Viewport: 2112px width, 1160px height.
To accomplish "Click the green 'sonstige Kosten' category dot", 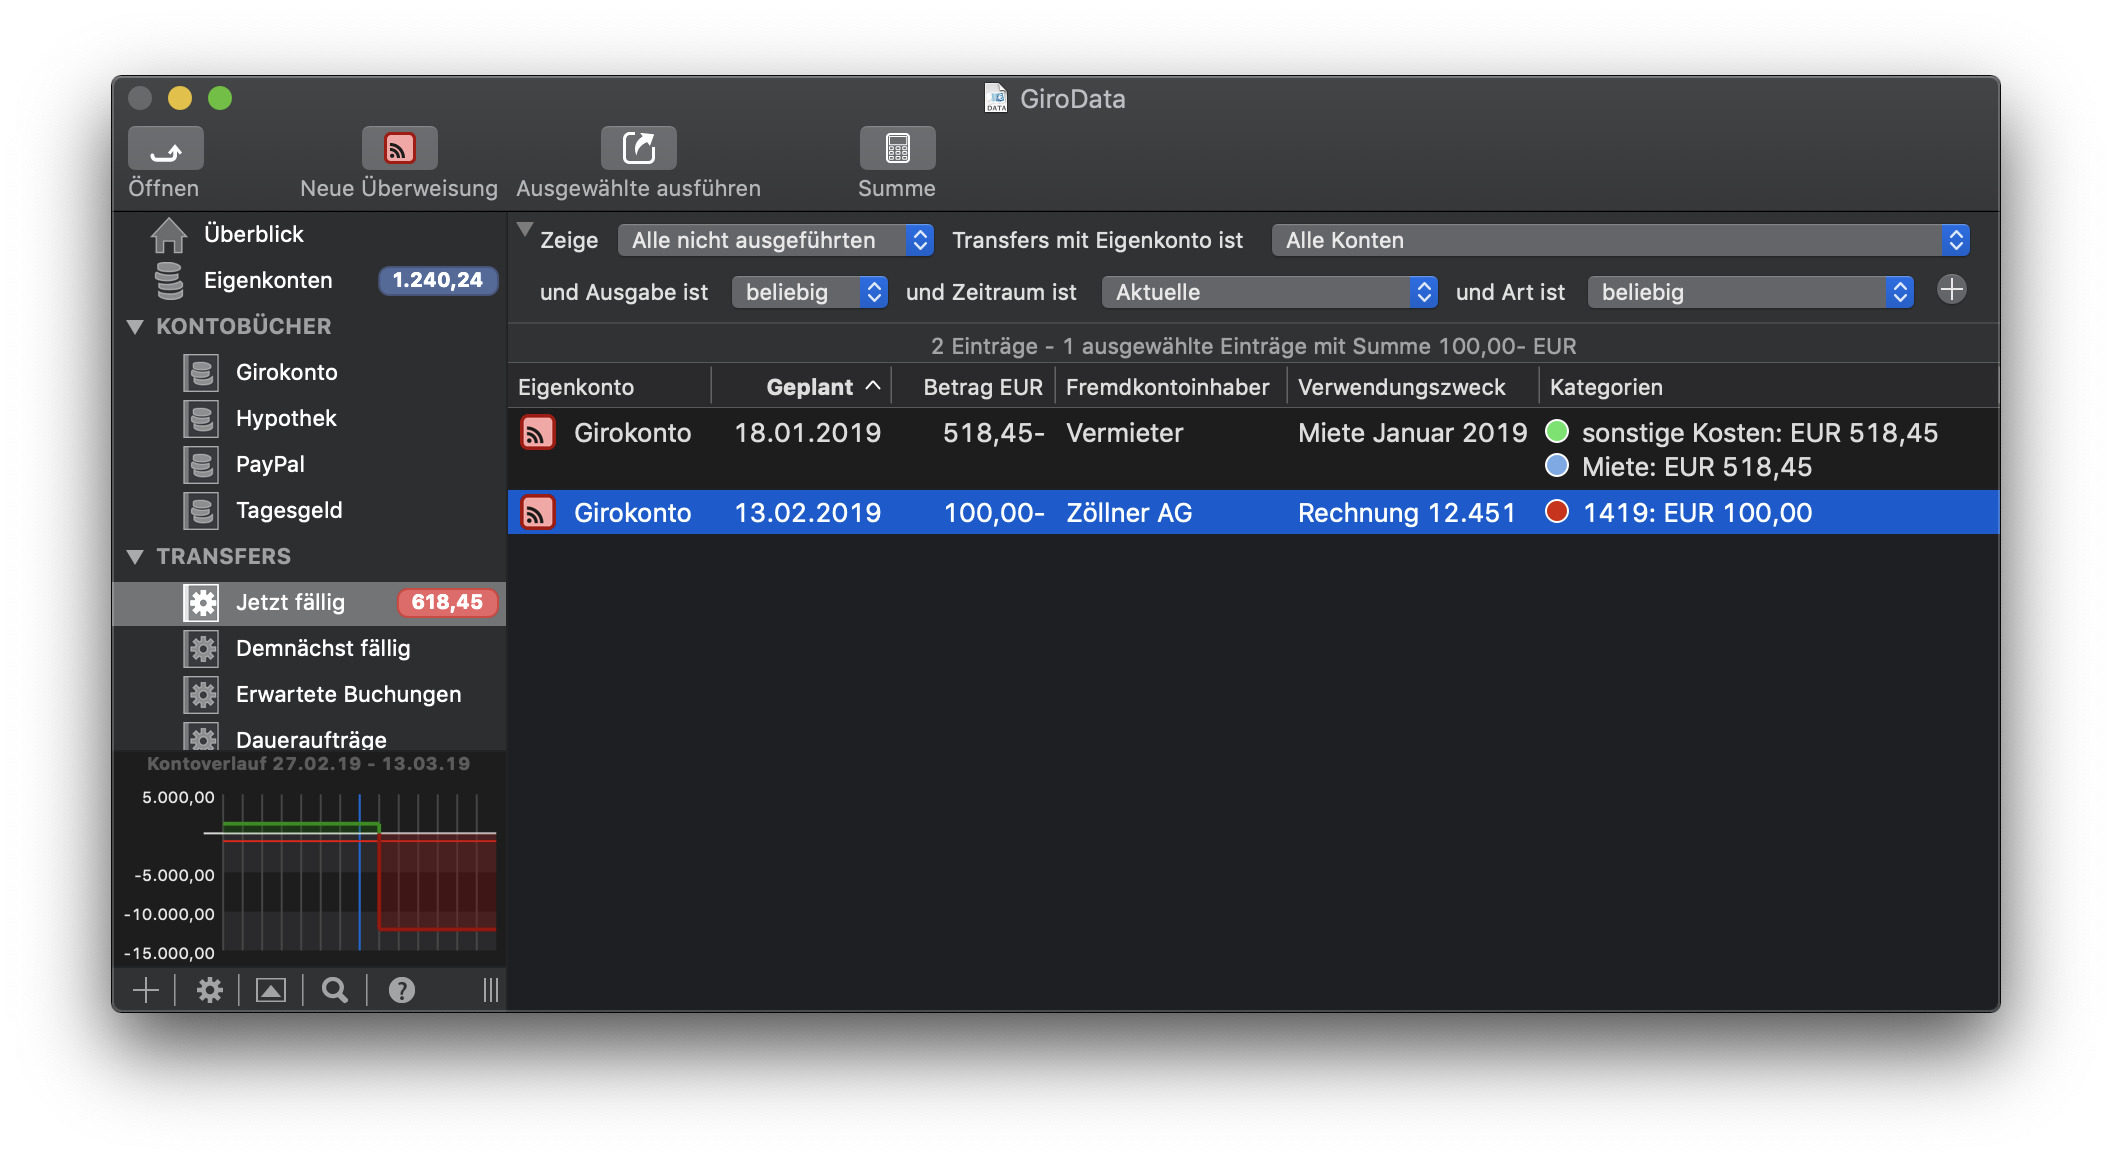I will click(x=1557, y=432).
